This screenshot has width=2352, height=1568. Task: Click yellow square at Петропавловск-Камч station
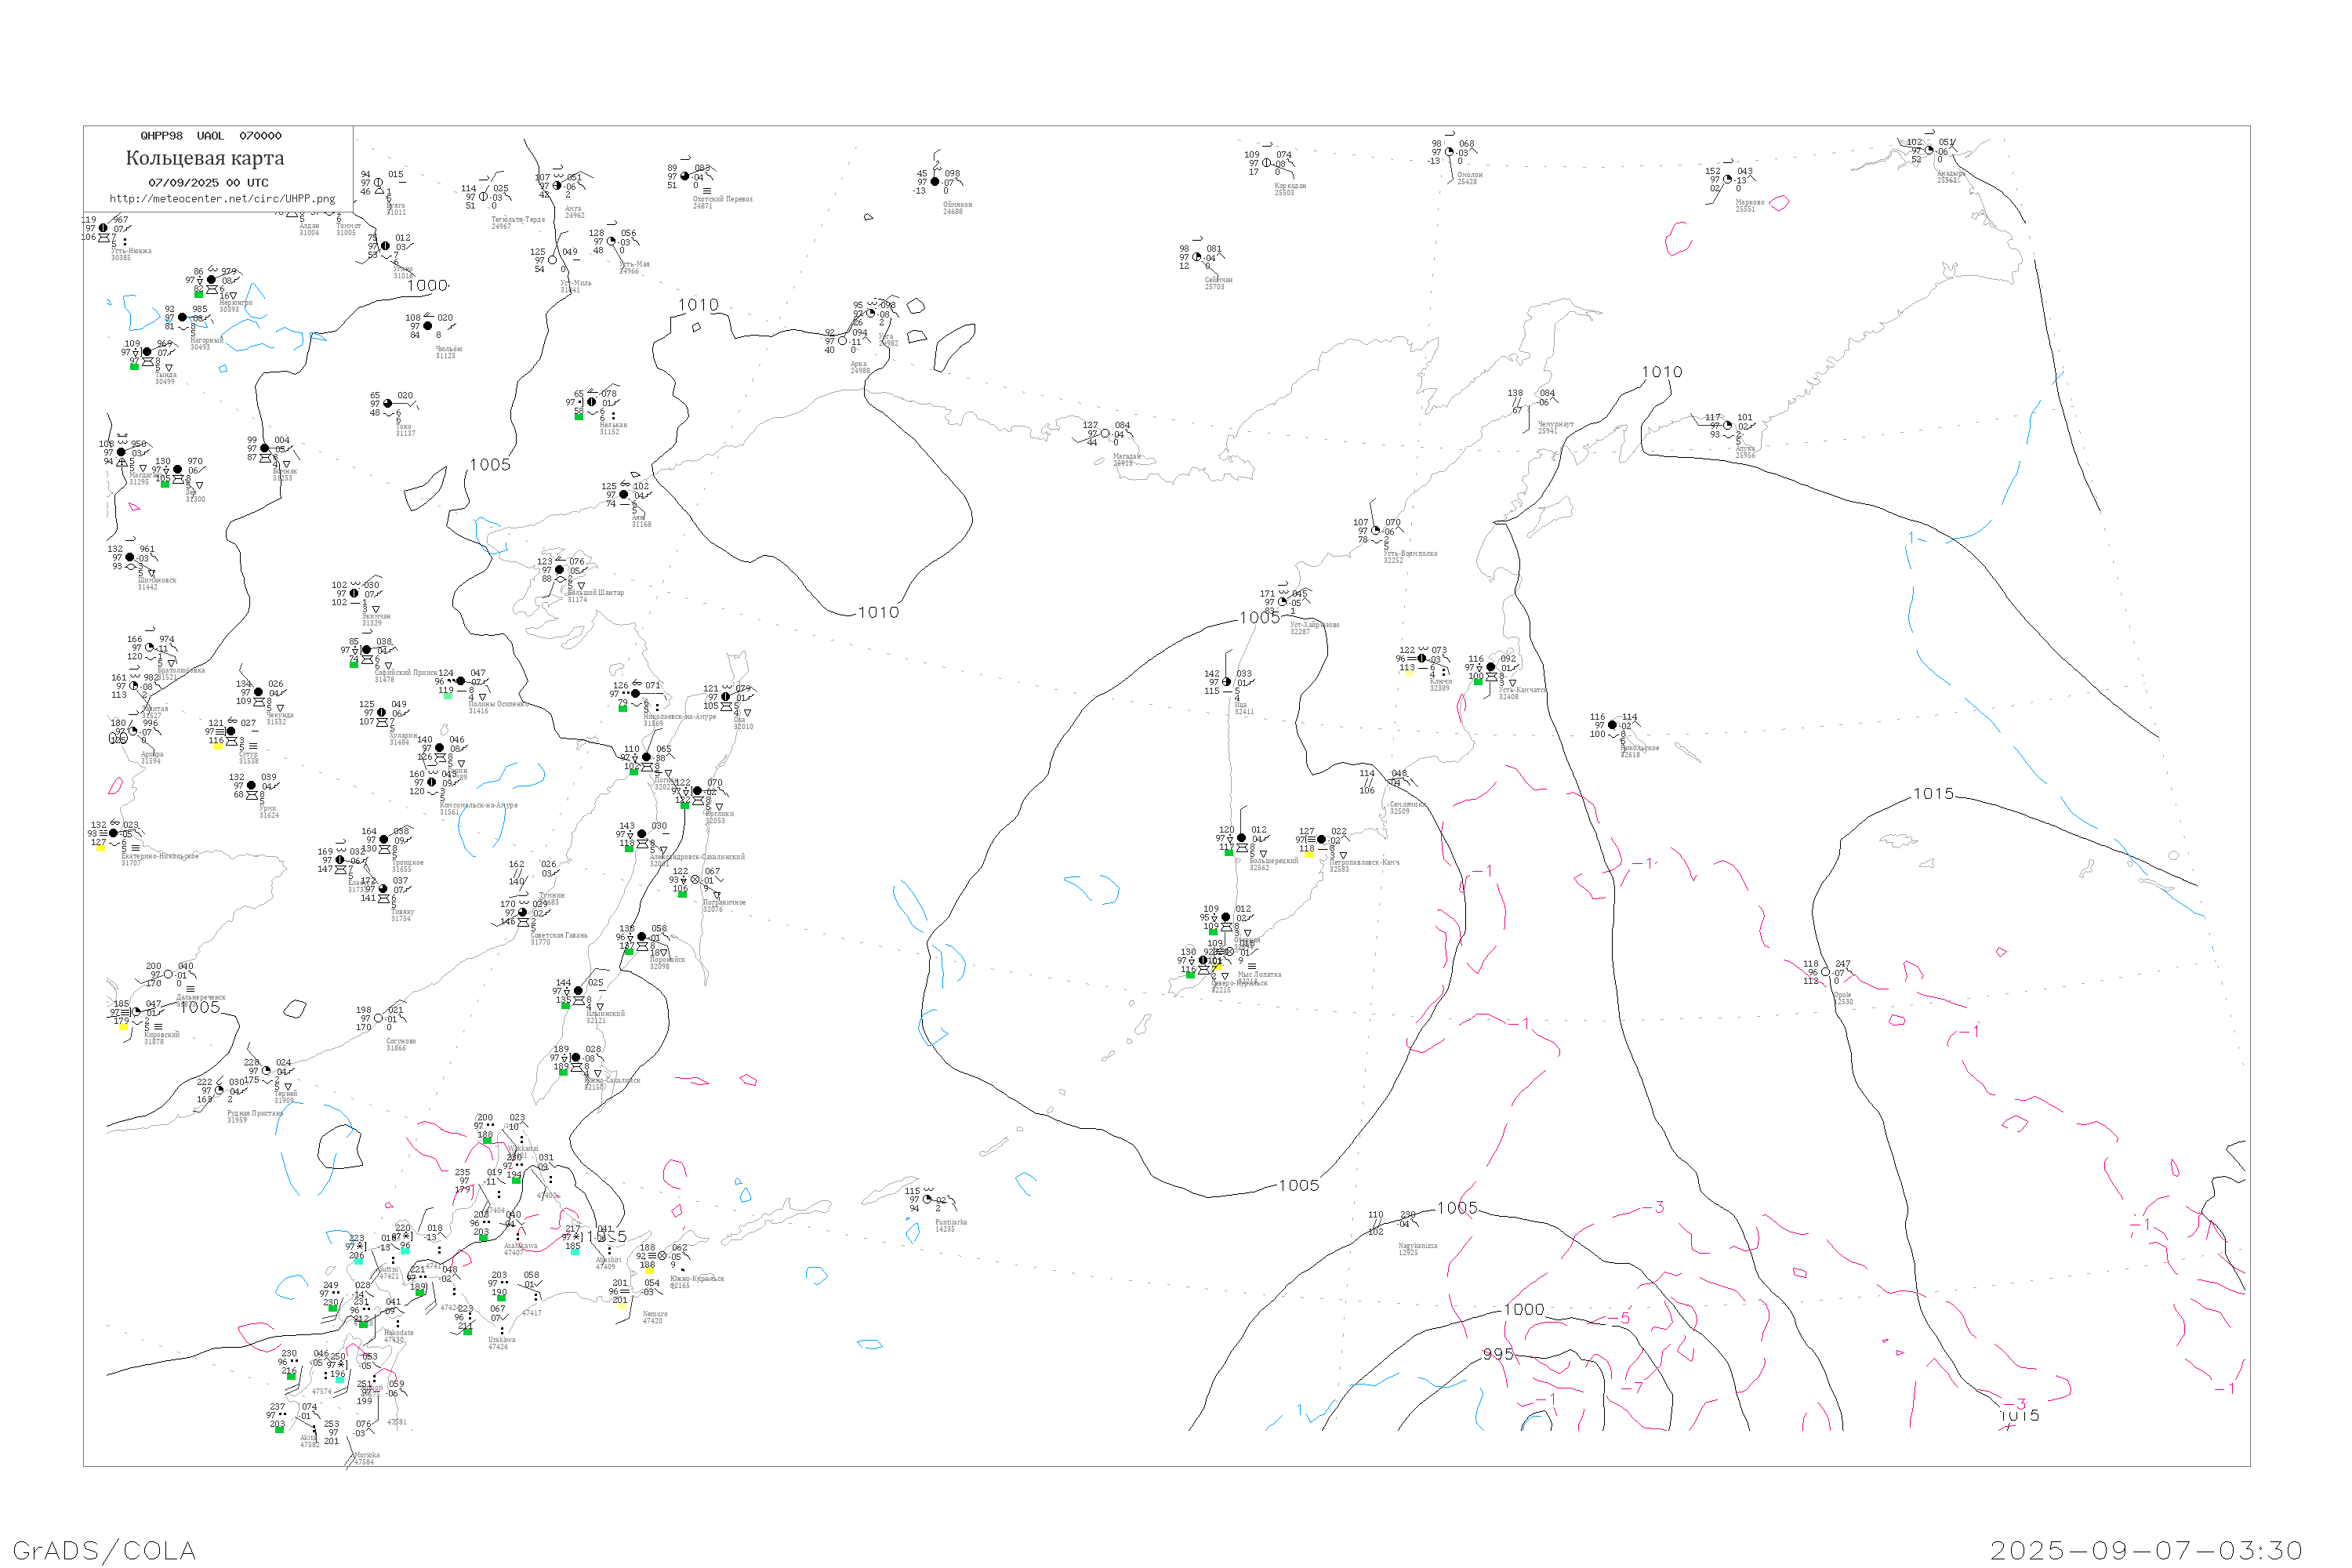pyautogui.click(x=1308, y=854)
